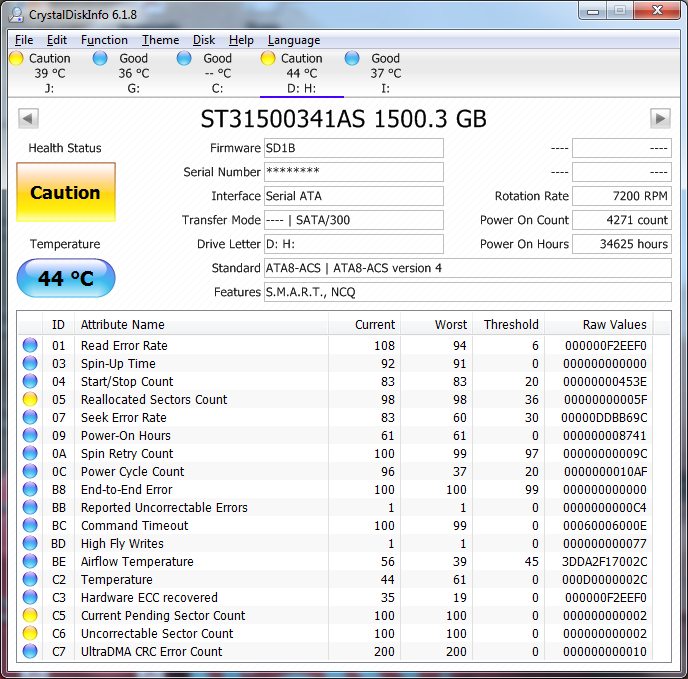Click the Rotation Rate field 7200 RPM
688x679 pixels.
click(x=622, y=196)
